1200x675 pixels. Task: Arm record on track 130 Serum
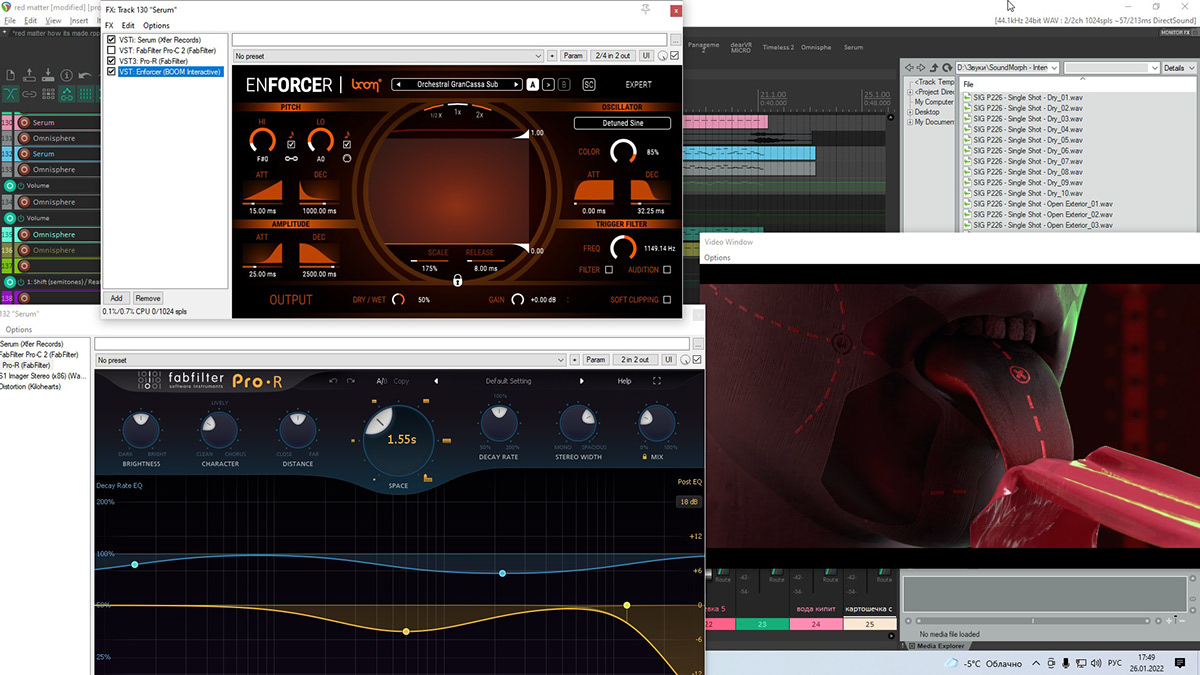click(24, 122)
